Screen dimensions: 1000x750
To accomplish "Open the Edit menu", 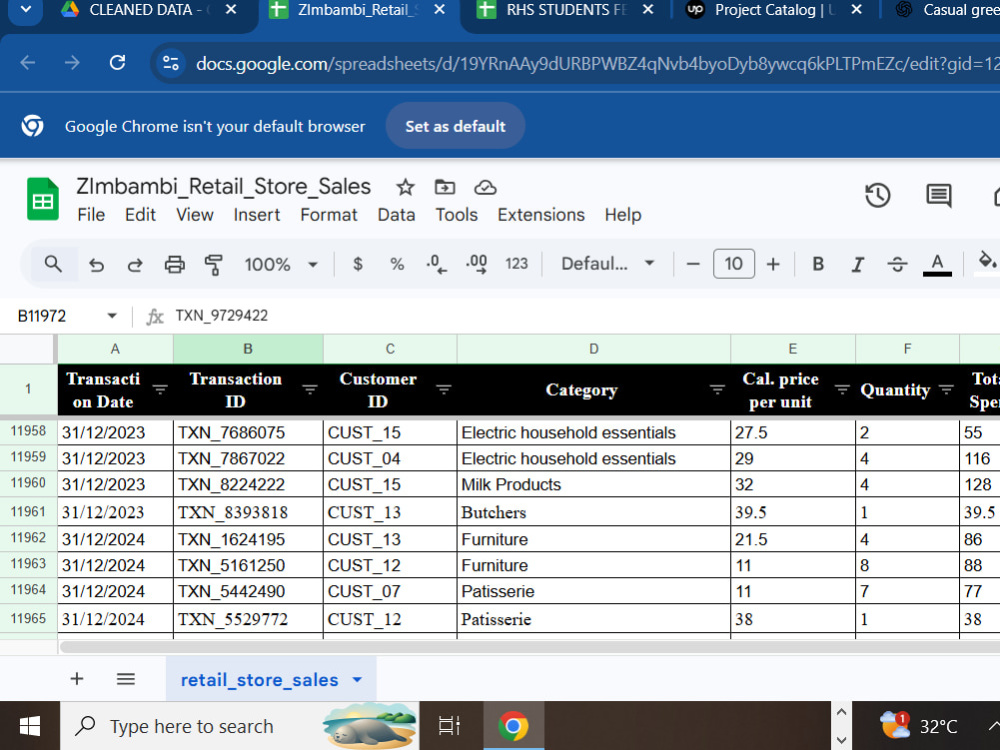I will [140, 215].
